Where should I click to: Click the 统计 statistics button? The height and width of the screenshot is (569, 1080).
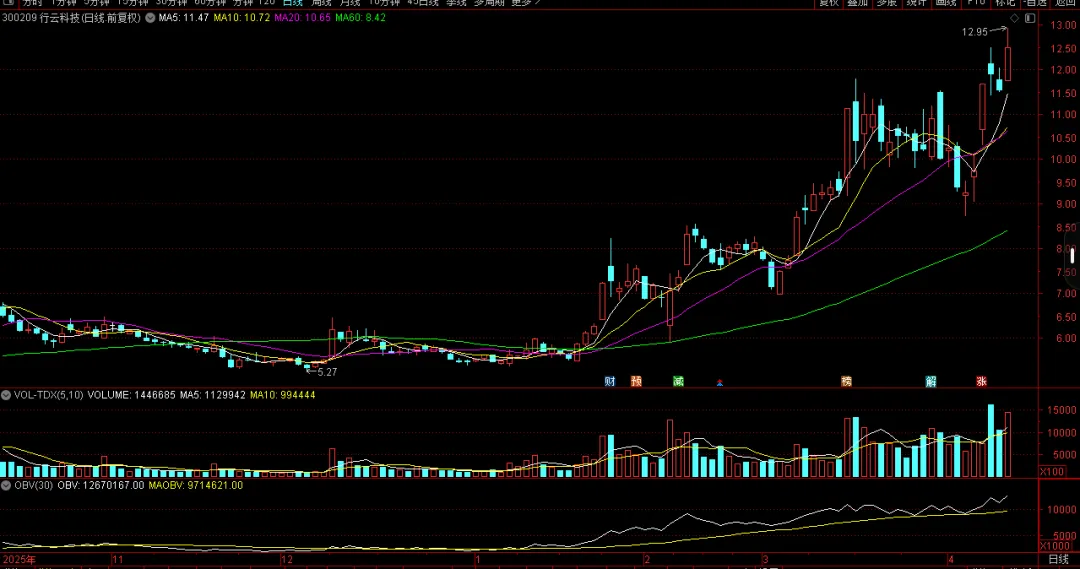[x=916, y=3]
